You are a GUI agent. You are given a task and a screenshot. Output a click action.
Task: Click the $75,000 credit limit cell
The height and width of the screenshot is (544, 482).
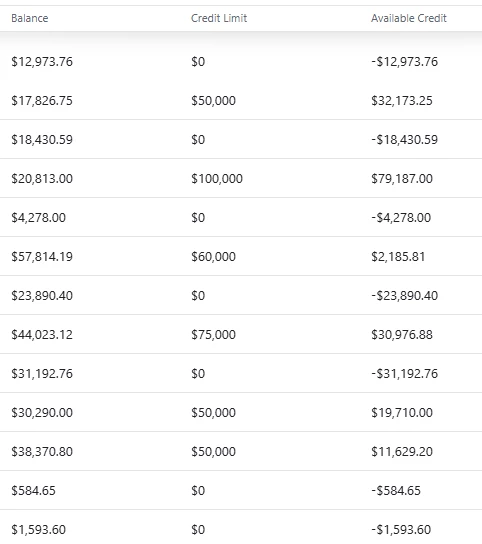pos(213,335)
